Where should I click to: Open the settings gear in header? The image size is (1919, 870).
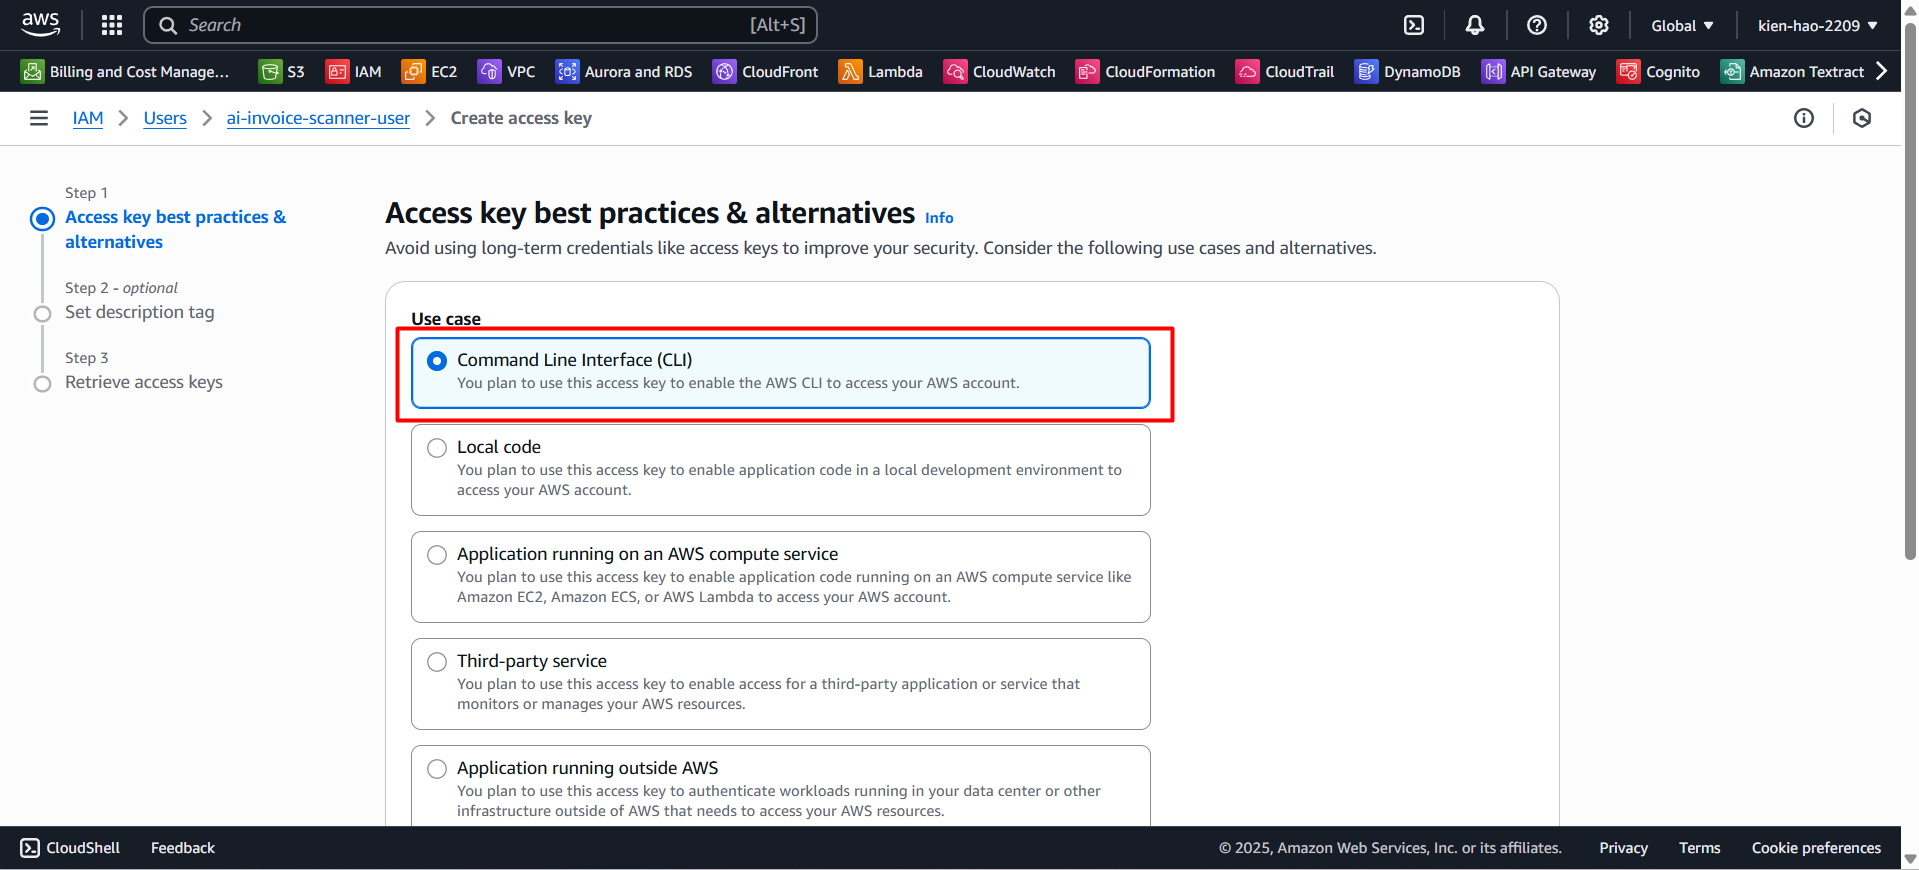coord(1599,25)
